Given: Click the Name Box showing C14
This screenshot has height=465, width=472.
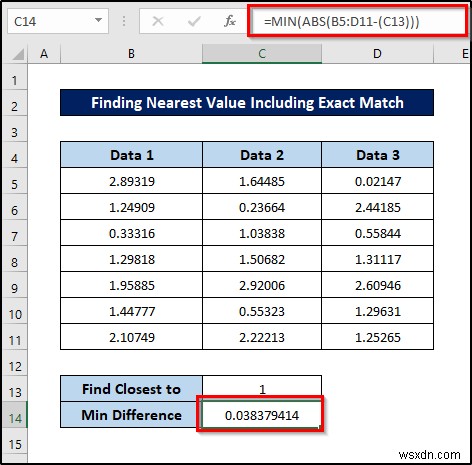Looking at the screenshot, I should point(58,21).
